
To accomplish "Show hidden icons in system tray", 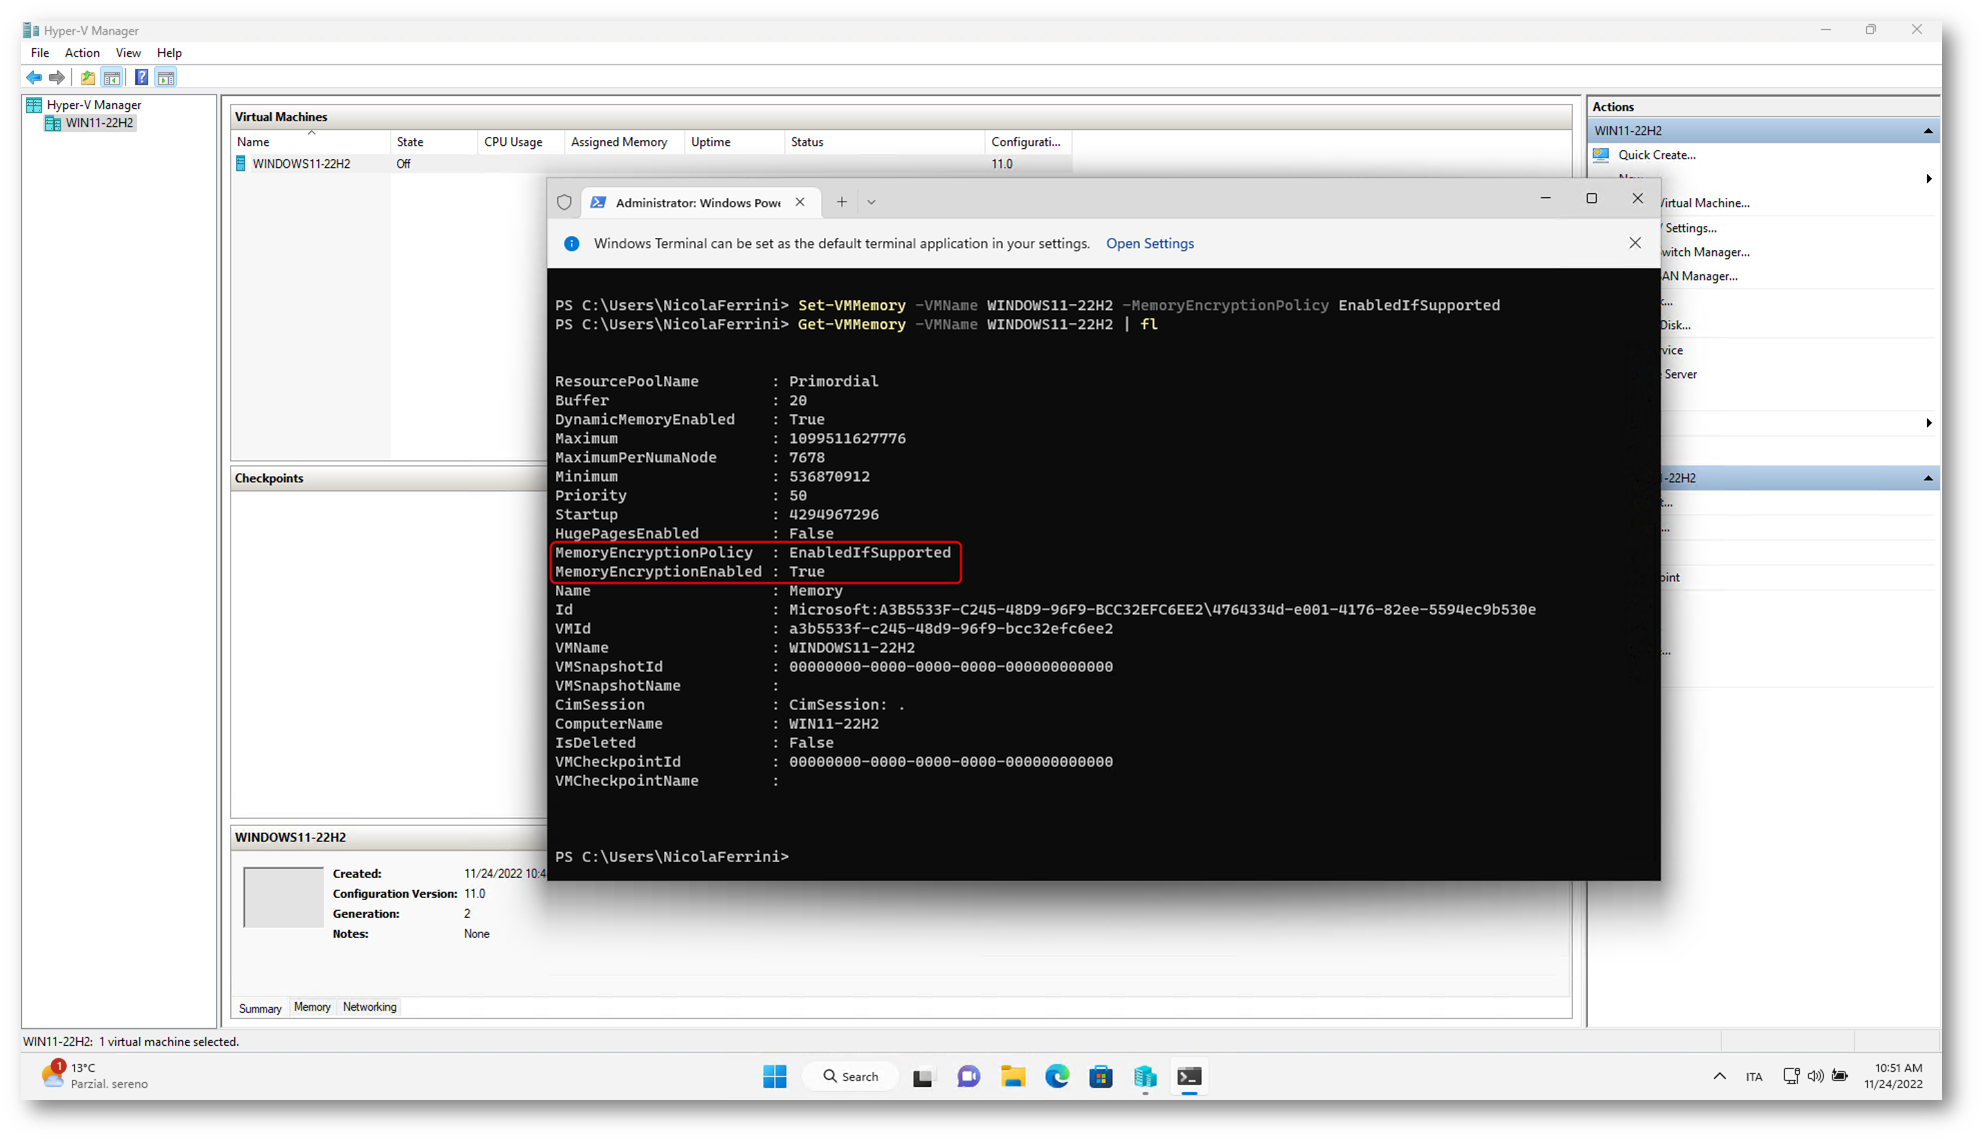I will pos(1719,1076).
